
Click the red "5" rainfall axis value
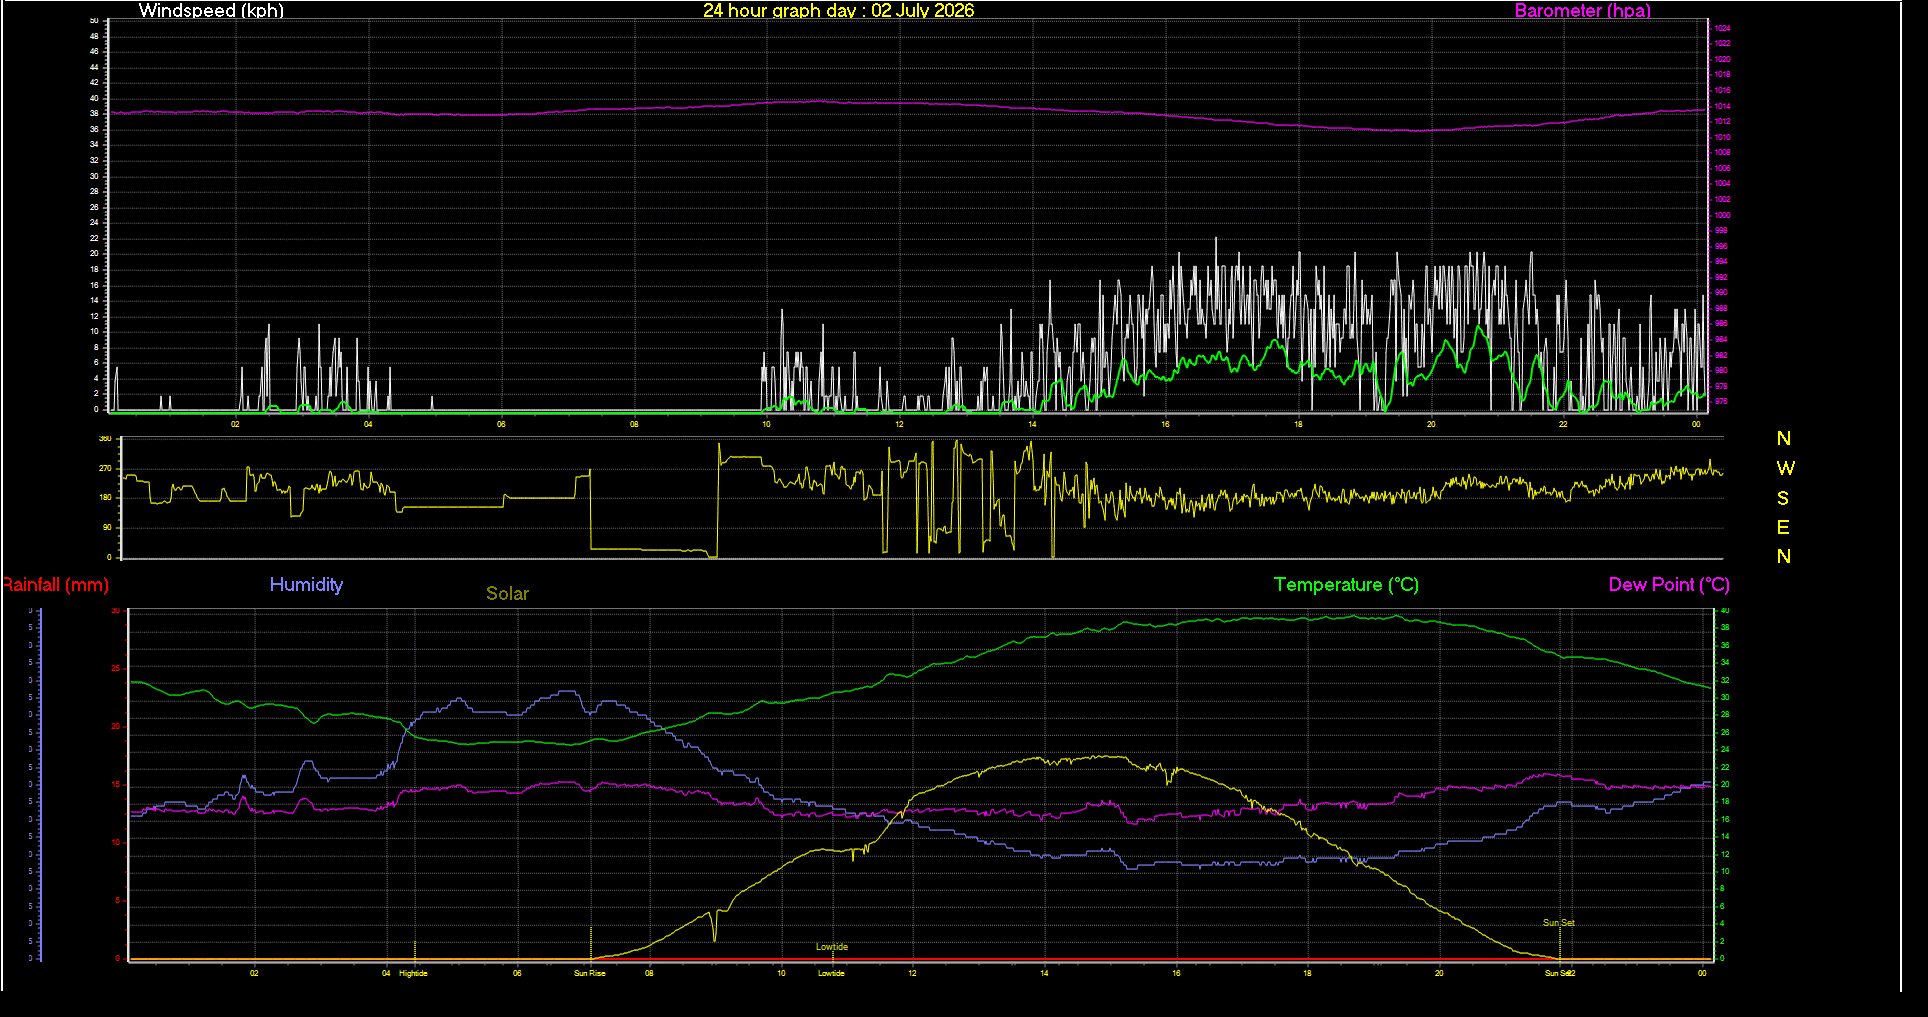(x=118, y=901)
